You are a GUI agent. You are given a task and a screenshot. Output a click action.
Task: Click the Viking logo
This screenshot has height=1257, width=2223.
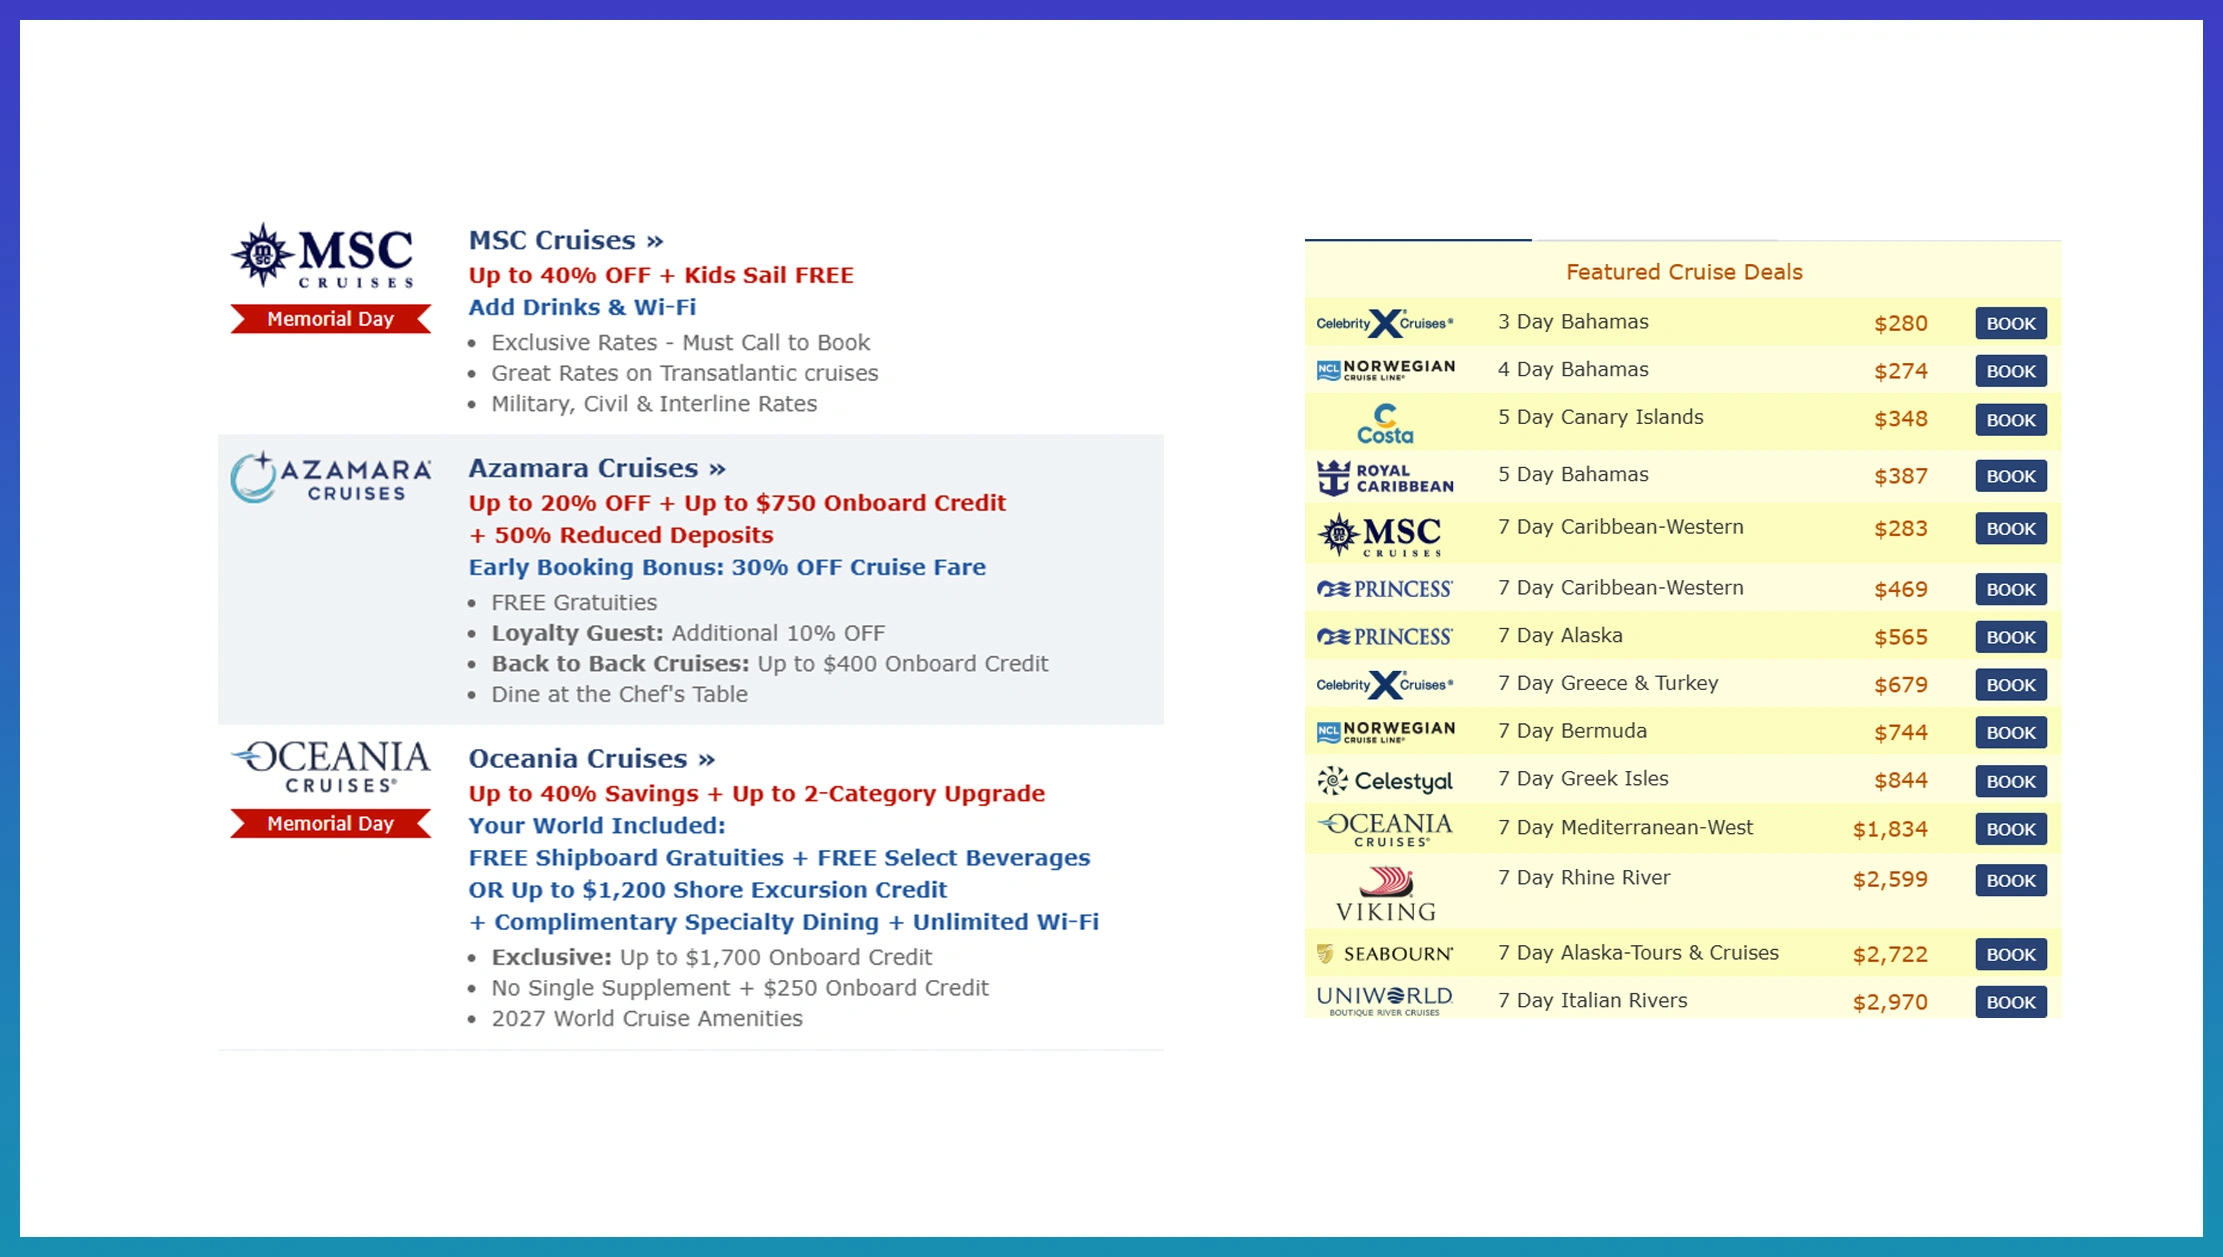click(1385, 894)
